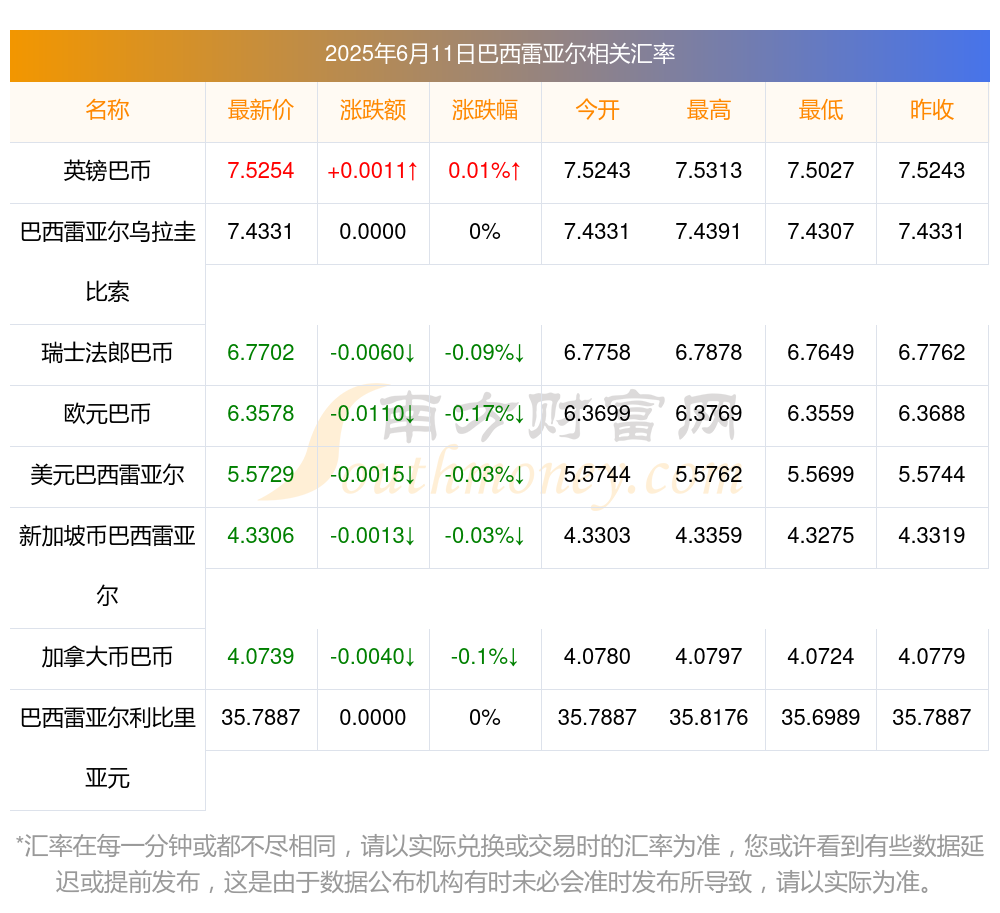The width and height of the screenshot is (1000, 913).
Task: Click latest price 5.5729
Action: pyautogui.click(x=261, y=475)
